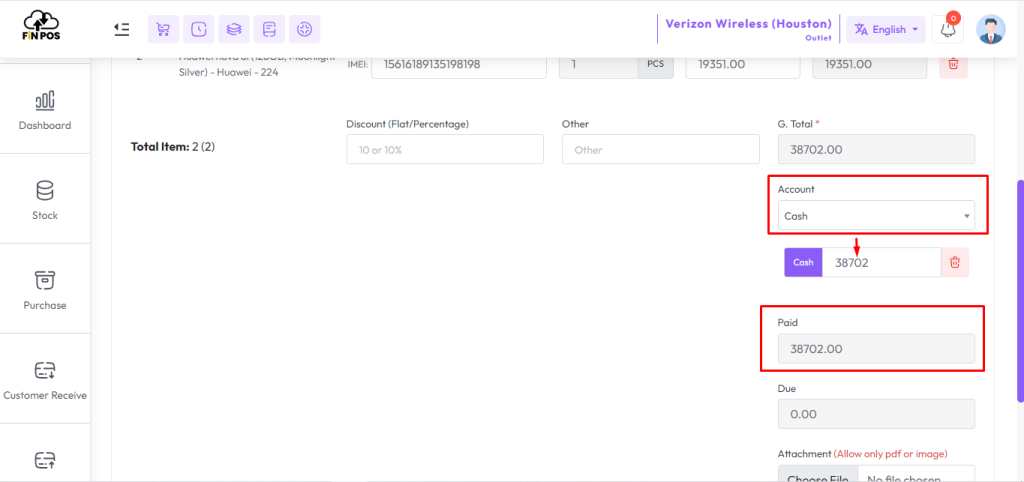This screenshot has width=1024, height=482.
Task: Click the Discount (Flat/Percentage) input
Action: pos(445,149)
